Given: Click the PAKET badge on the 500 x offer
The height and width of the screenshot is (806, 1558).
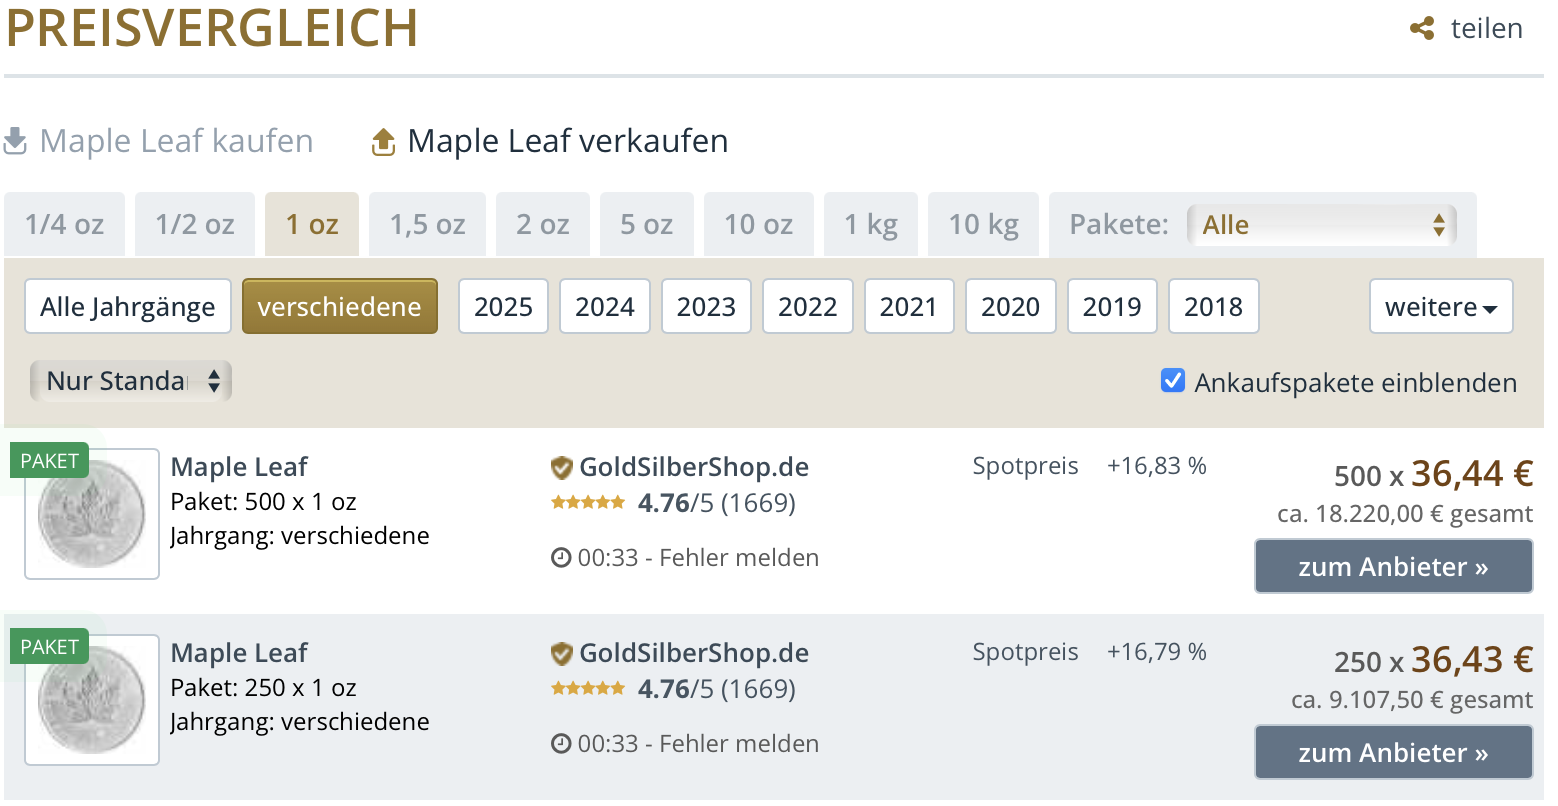Looking at the screenshot, I should [49, 461].
